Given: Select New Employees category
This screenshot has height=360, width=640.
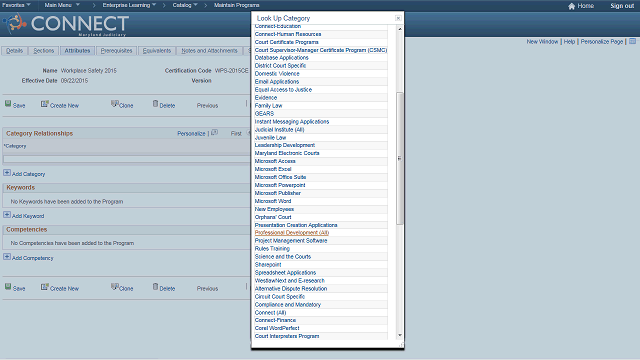Looking at the screenshot, I should tap(274, 209).
